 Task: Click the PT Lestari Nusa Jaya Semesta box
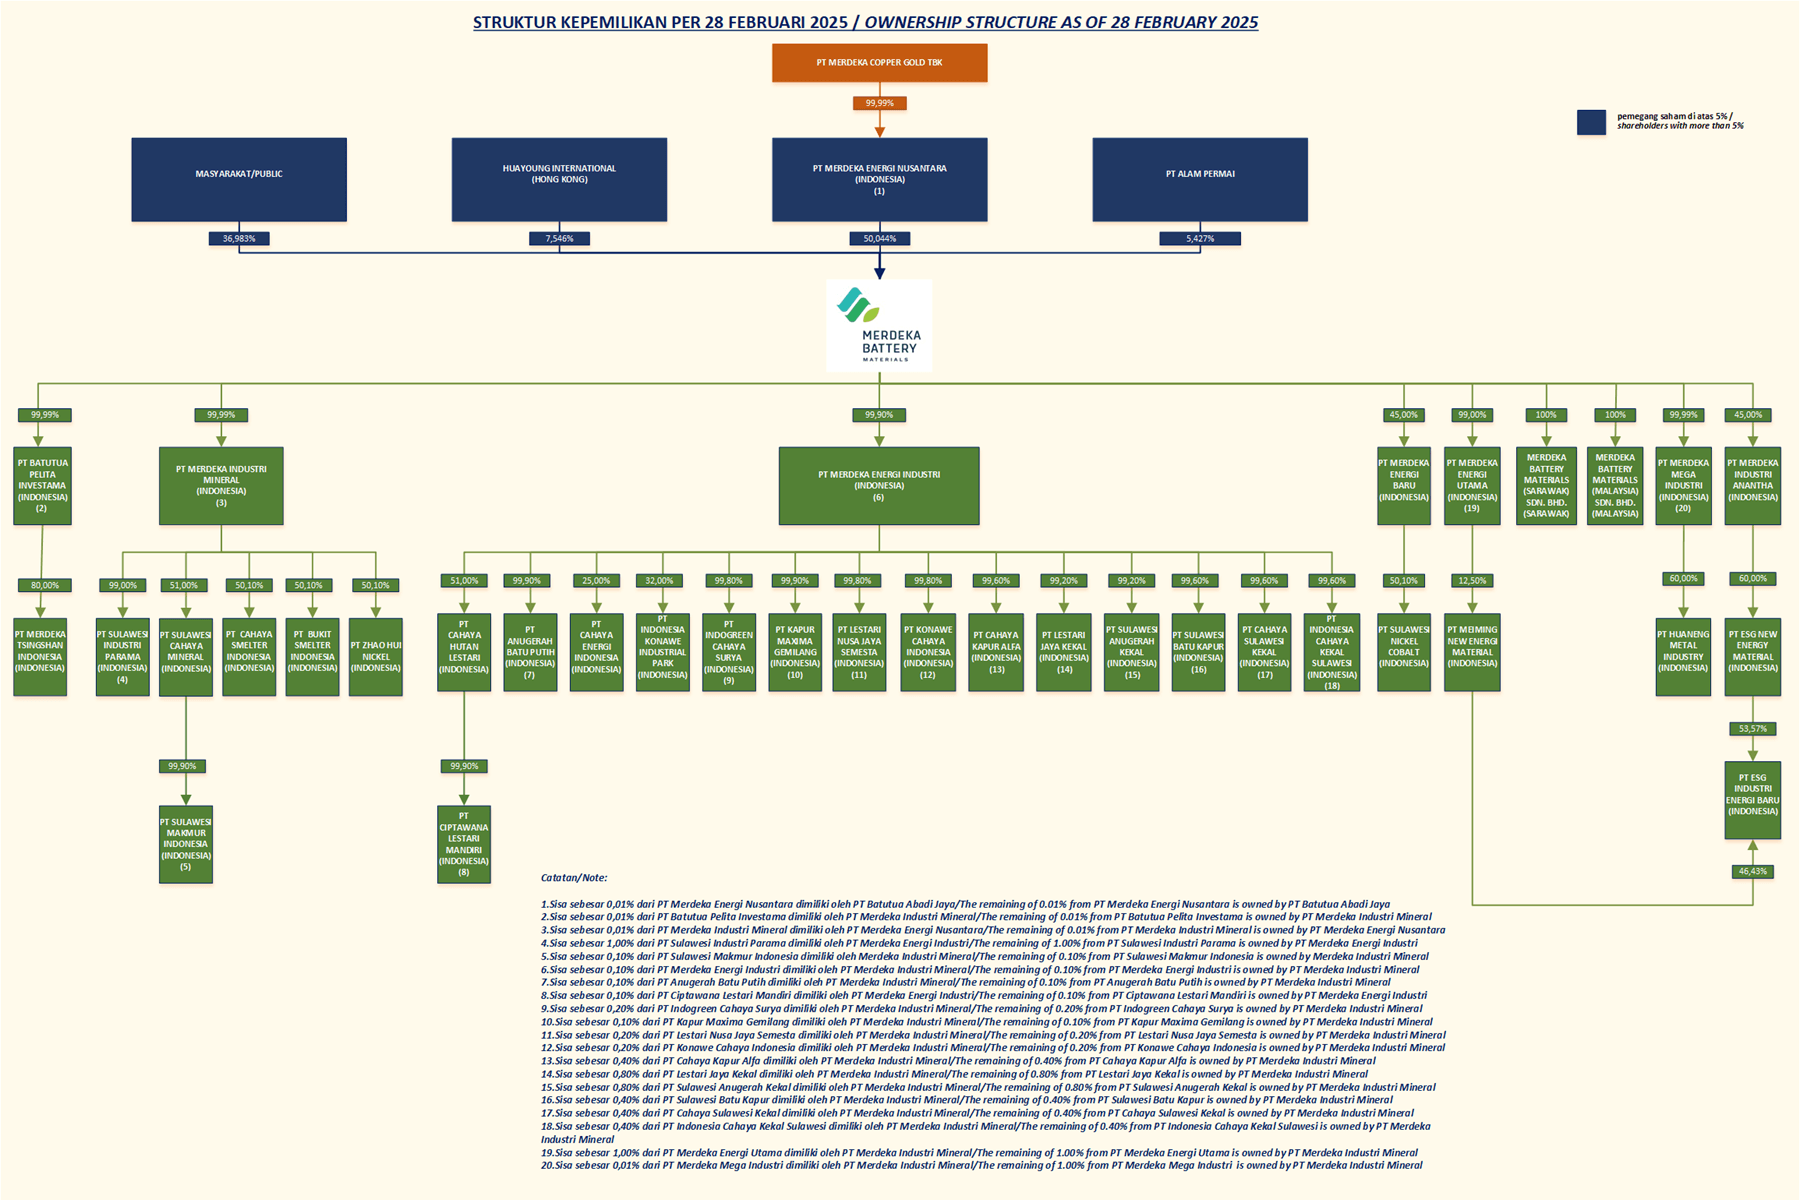[x=859, y=652]
